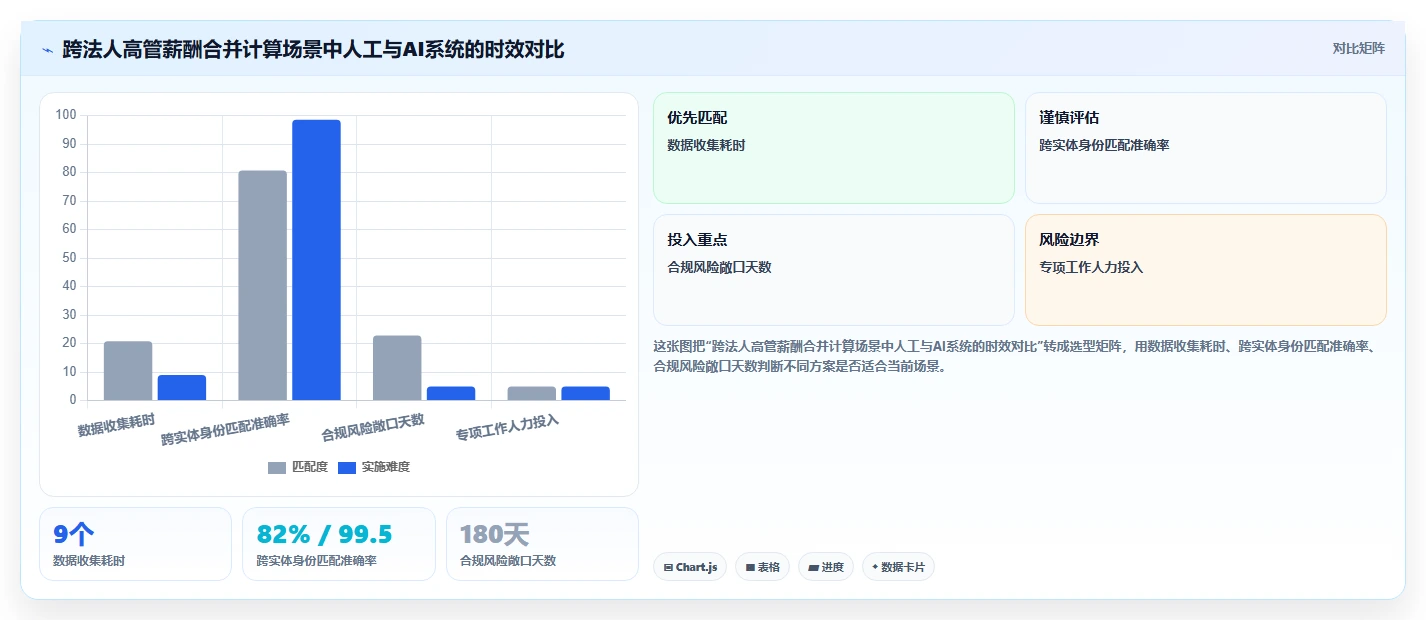Select the 9个 data card
Image resolution: width=1426 pixels, height=620 pixels.
pyautogui.click(x=135, y=544)
